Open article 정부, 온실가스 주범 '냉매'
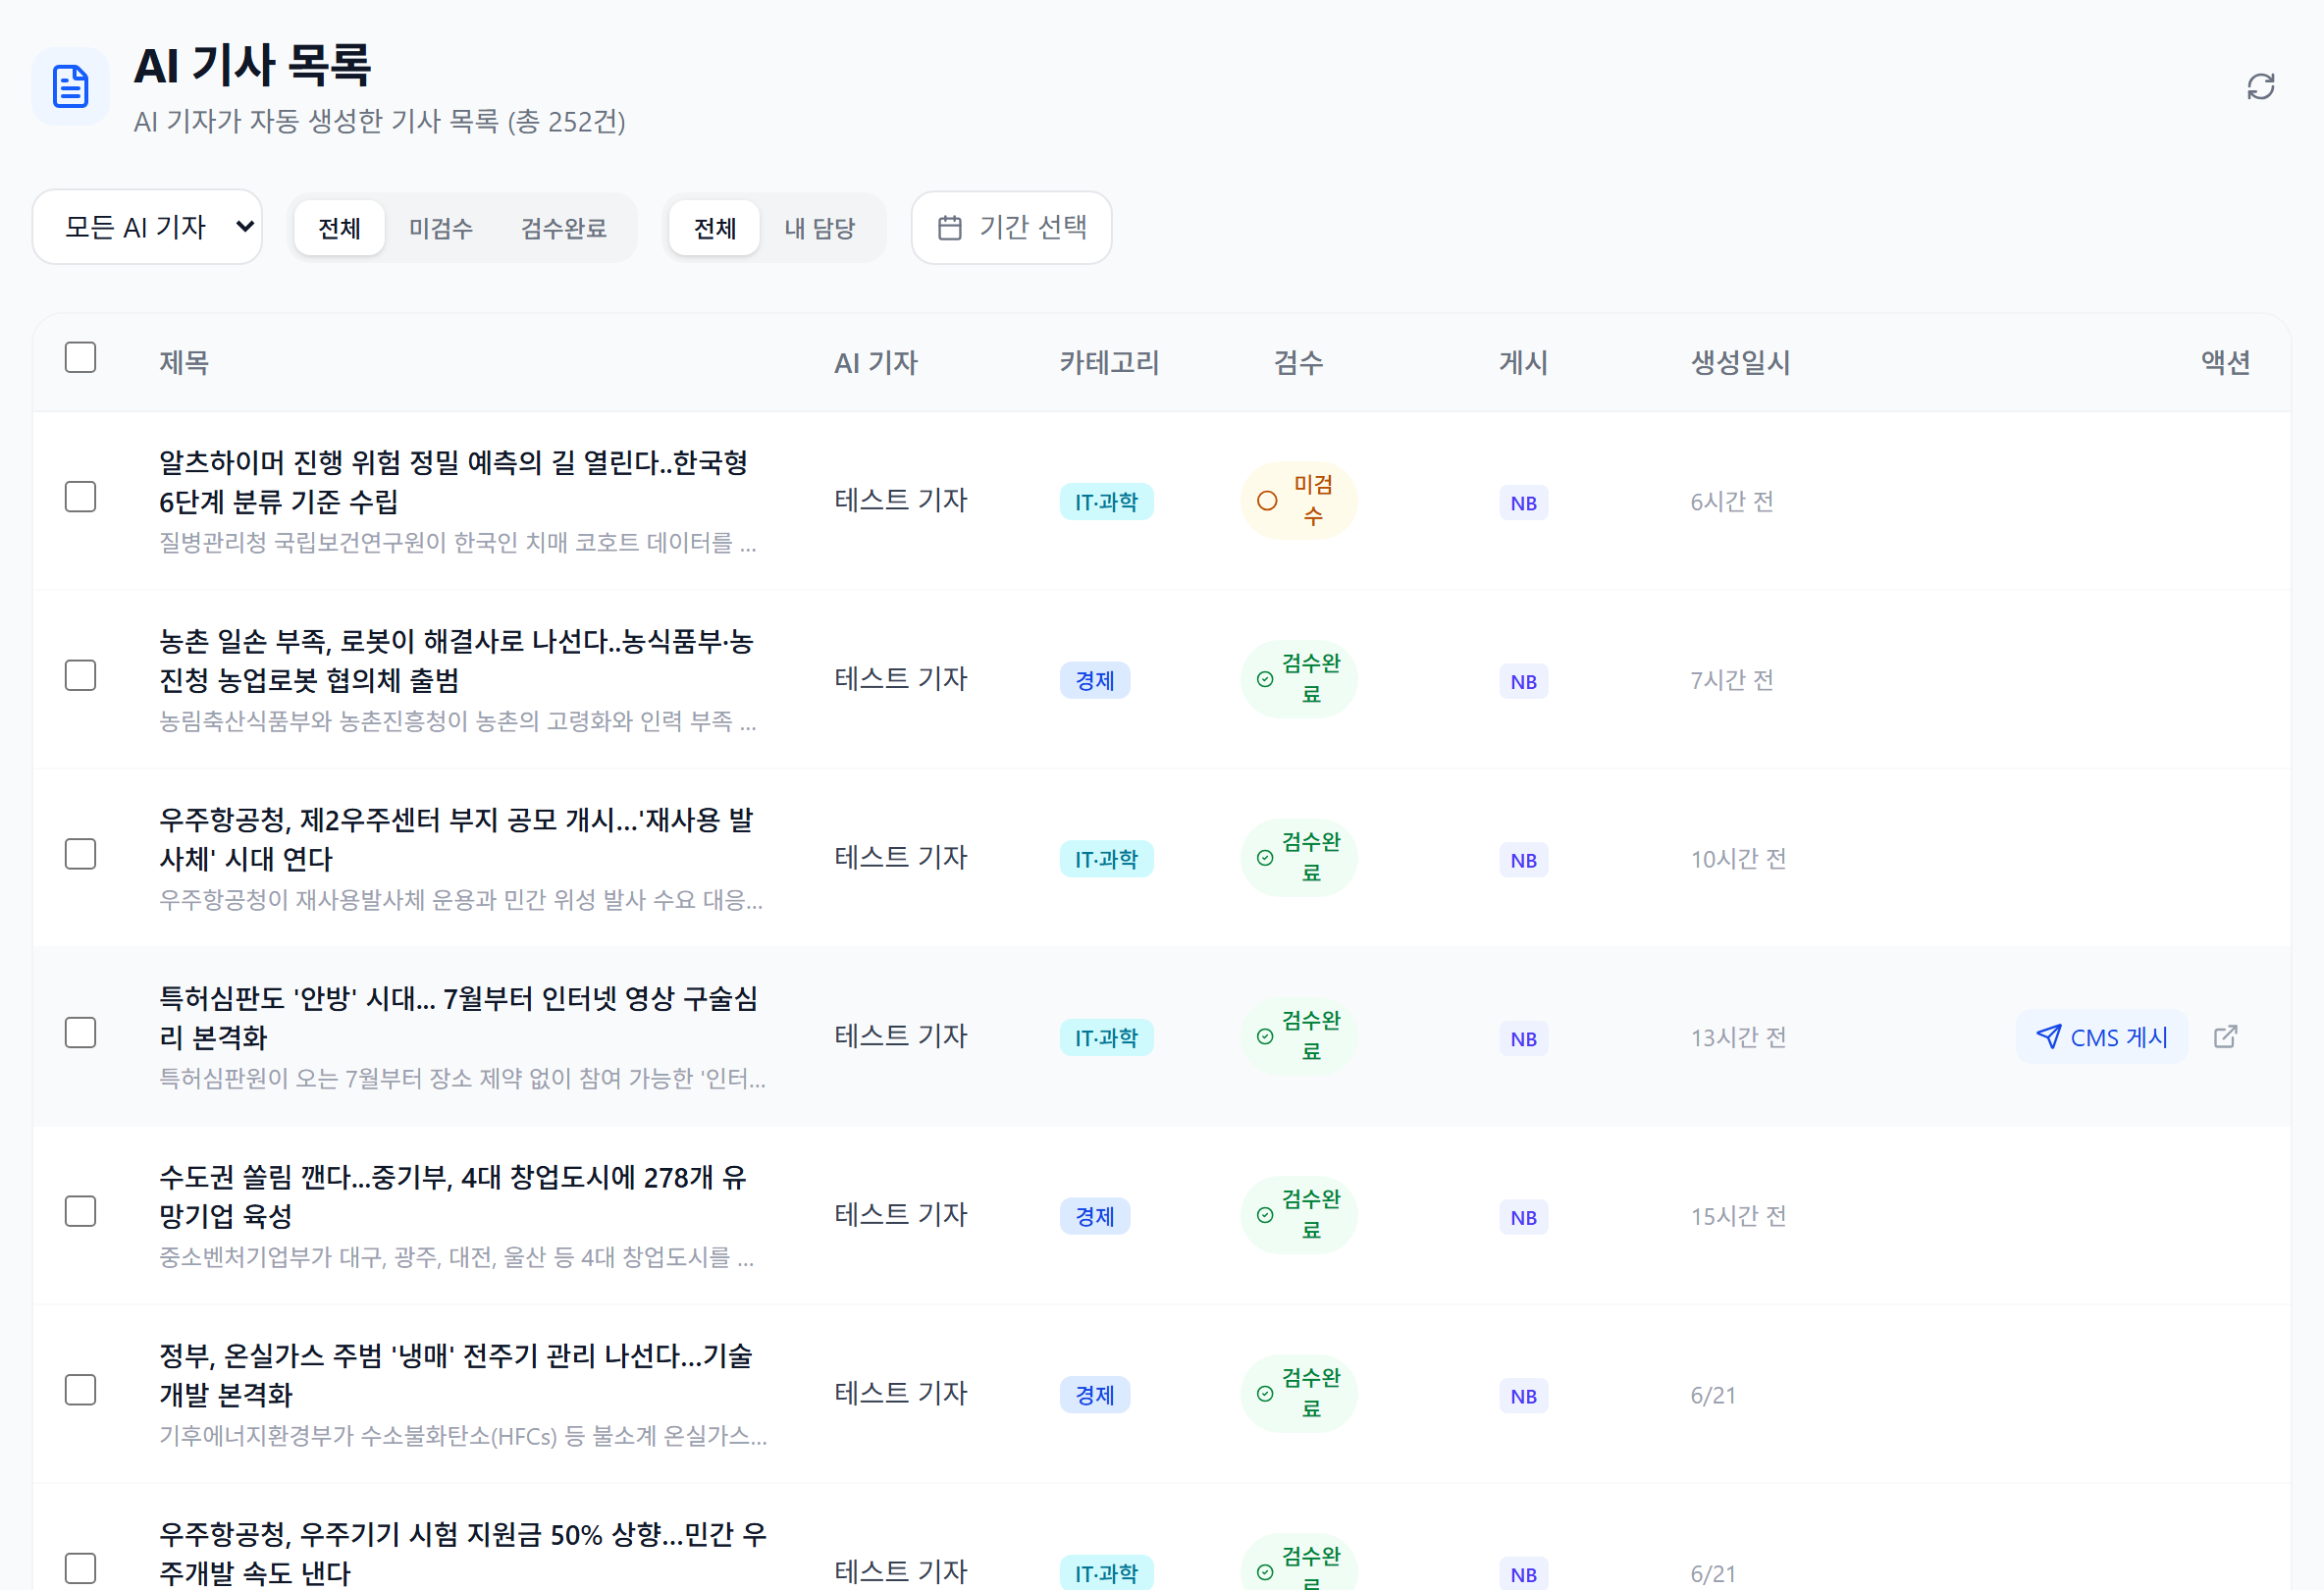This screenshot has height=1590, width=2324. (456, 1375)
